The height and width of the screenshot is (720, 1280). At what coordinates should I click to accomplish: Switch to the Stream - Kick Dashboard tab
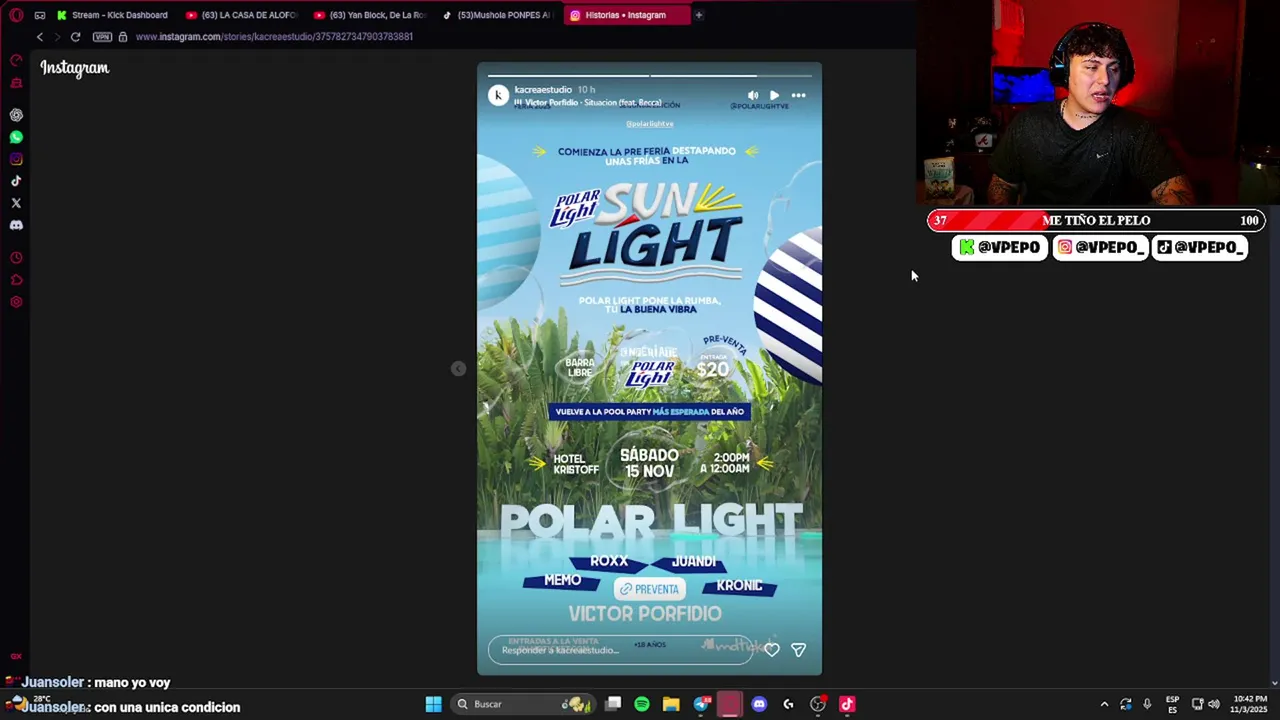(112, 15)
